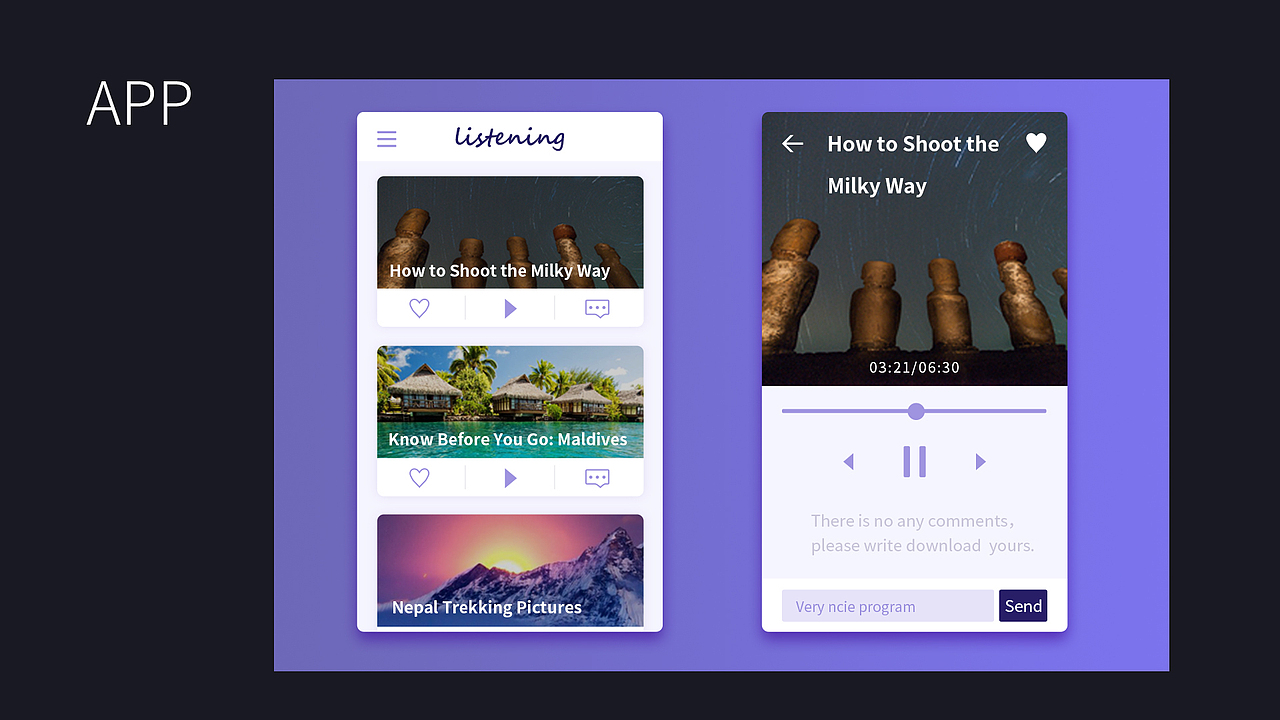Like the How to Shoot the Milky Way card
The width and height of the screenshot is (1280, 720).
click(420, 308)
